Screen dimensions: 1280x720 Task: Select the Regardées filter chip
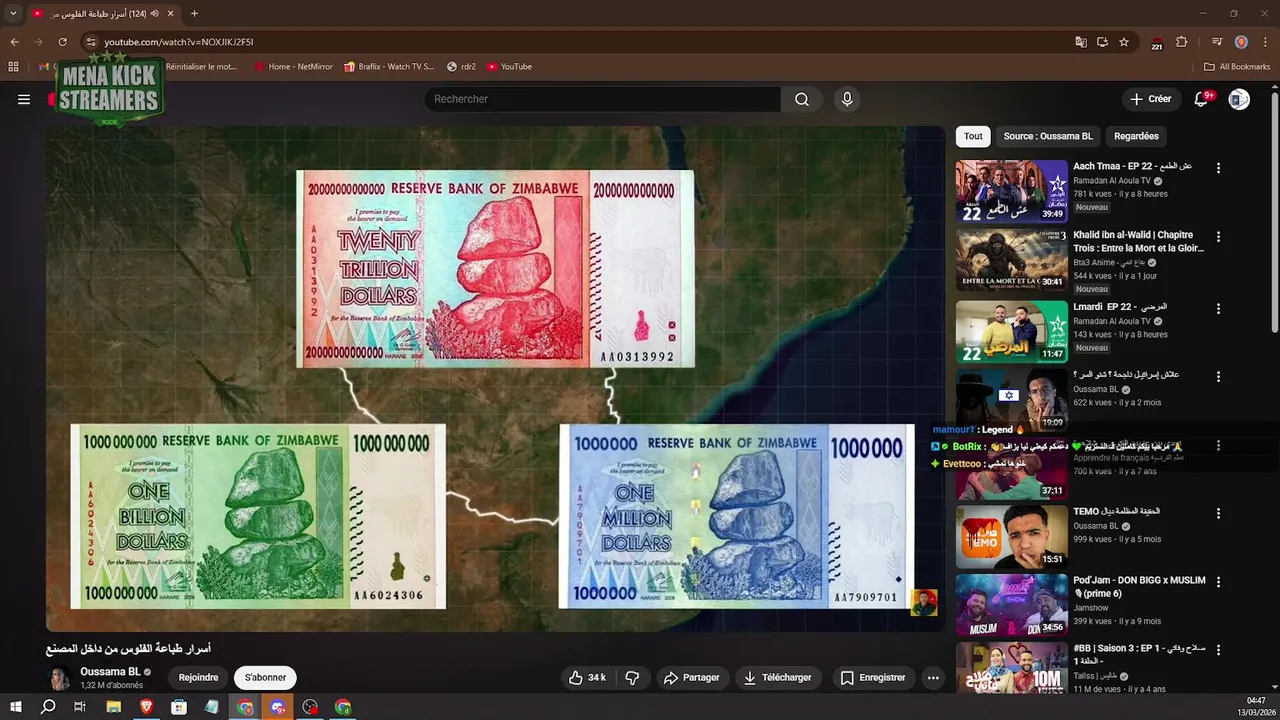click(1136, 136)
